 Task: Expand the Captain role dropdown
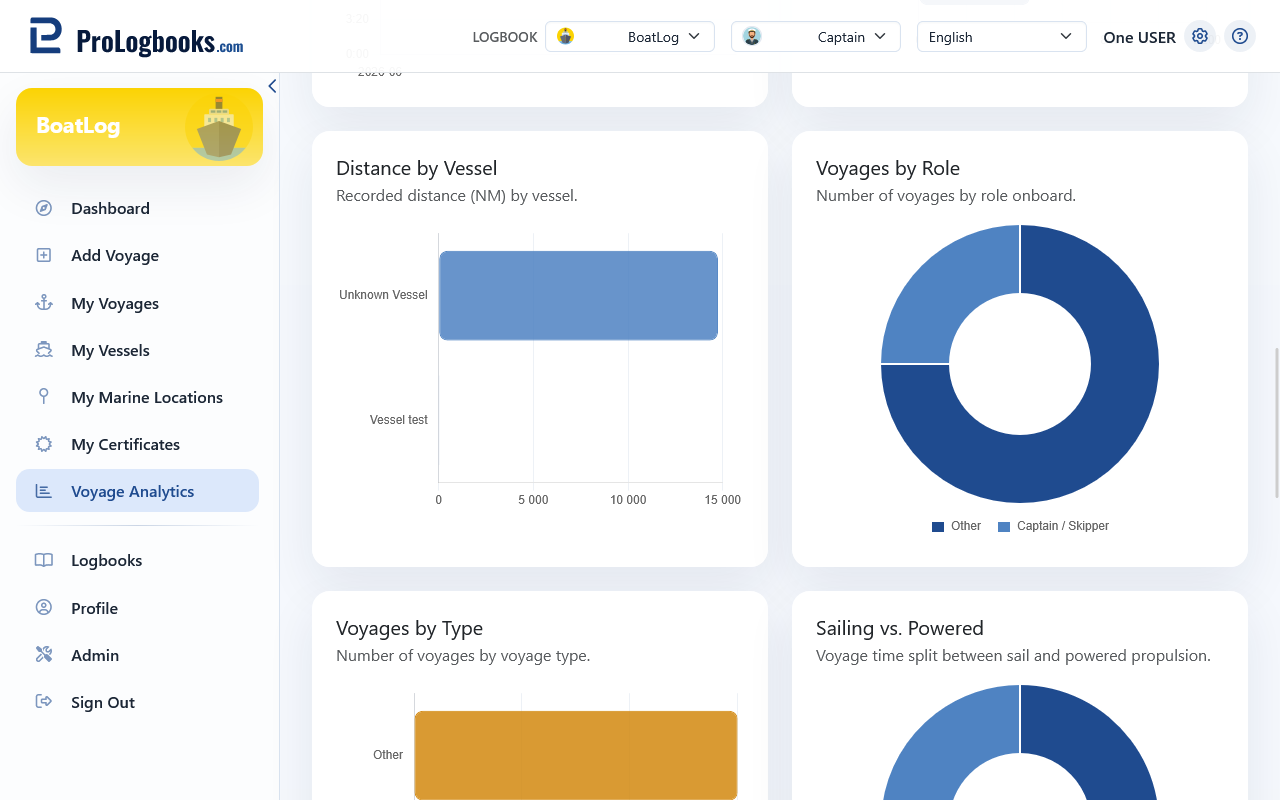(x=816, y=37)
